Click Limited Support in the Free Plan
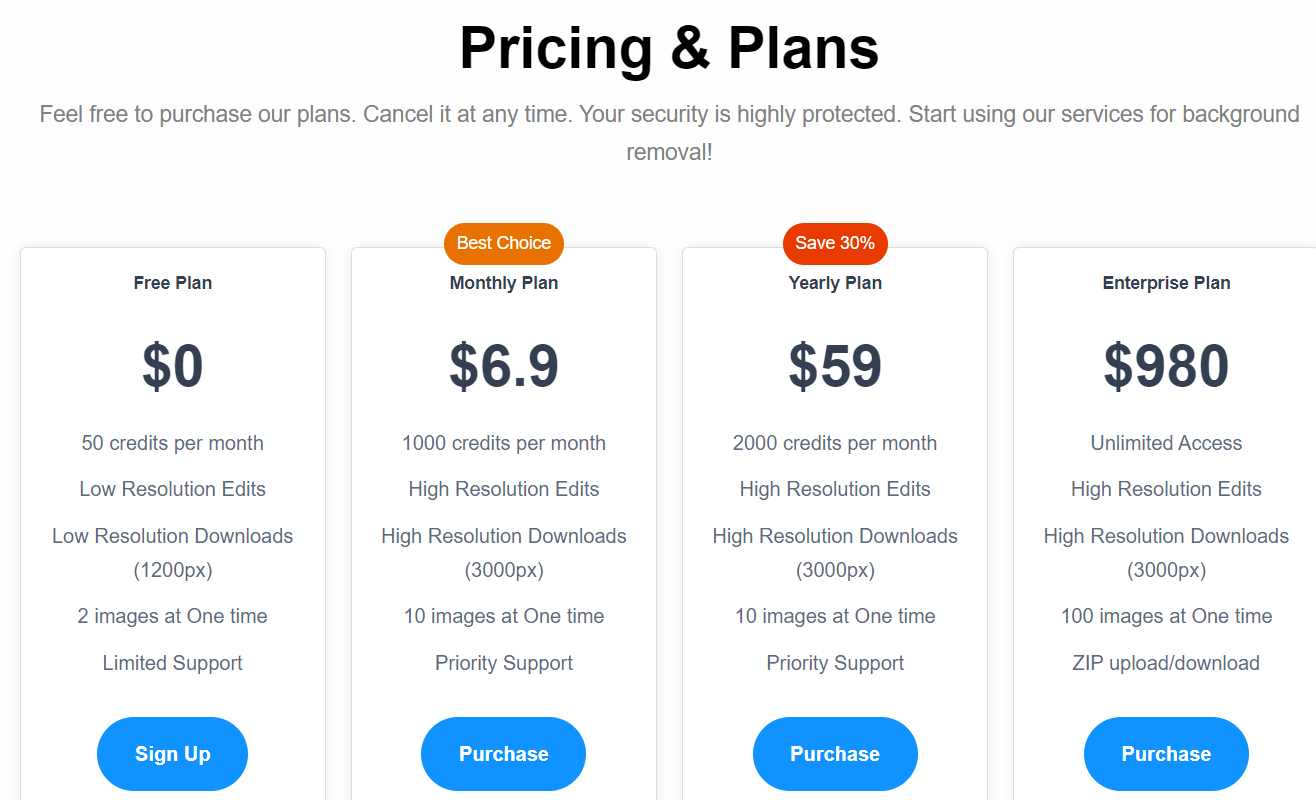 173,663
